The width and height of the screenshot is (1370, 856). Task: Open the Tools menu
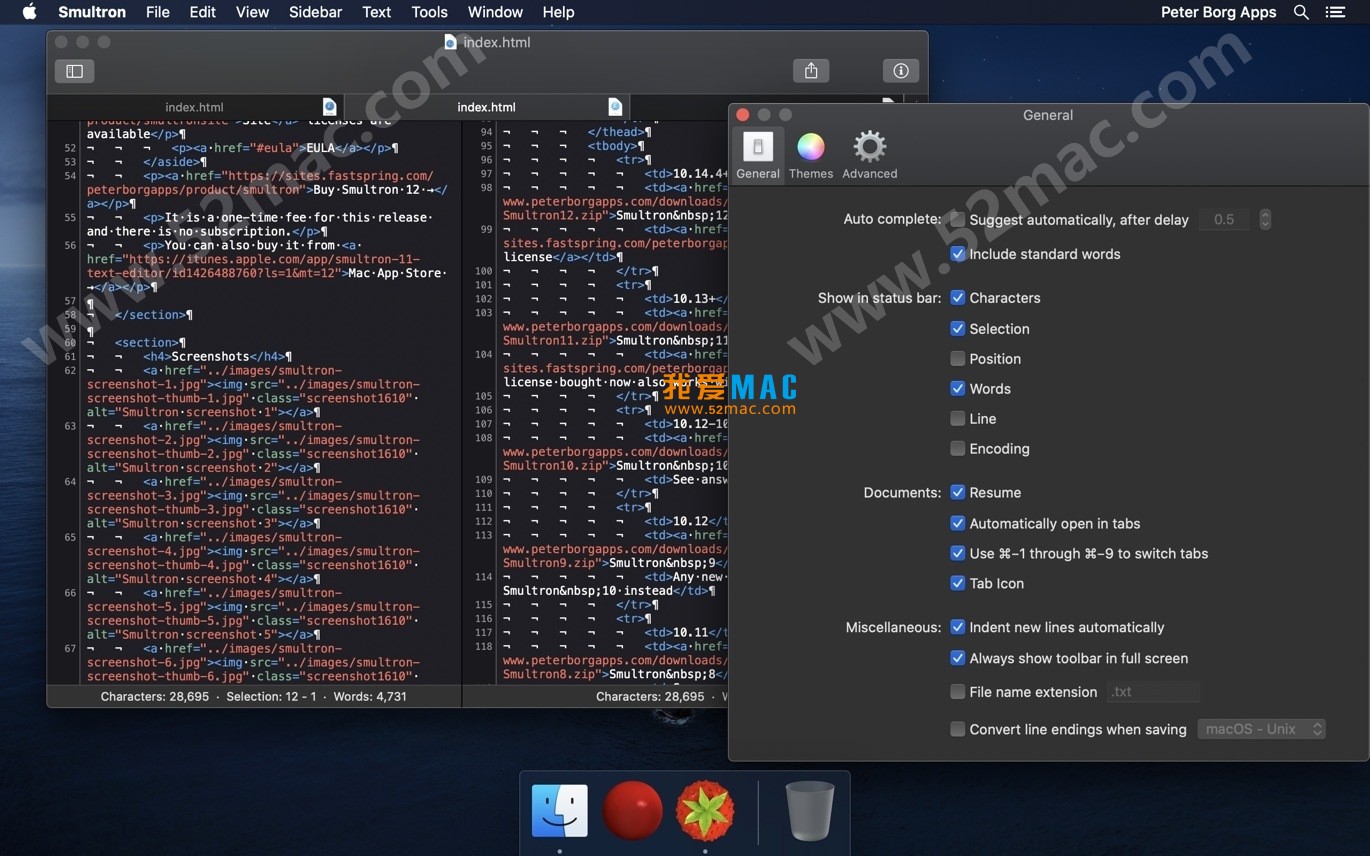429,12
